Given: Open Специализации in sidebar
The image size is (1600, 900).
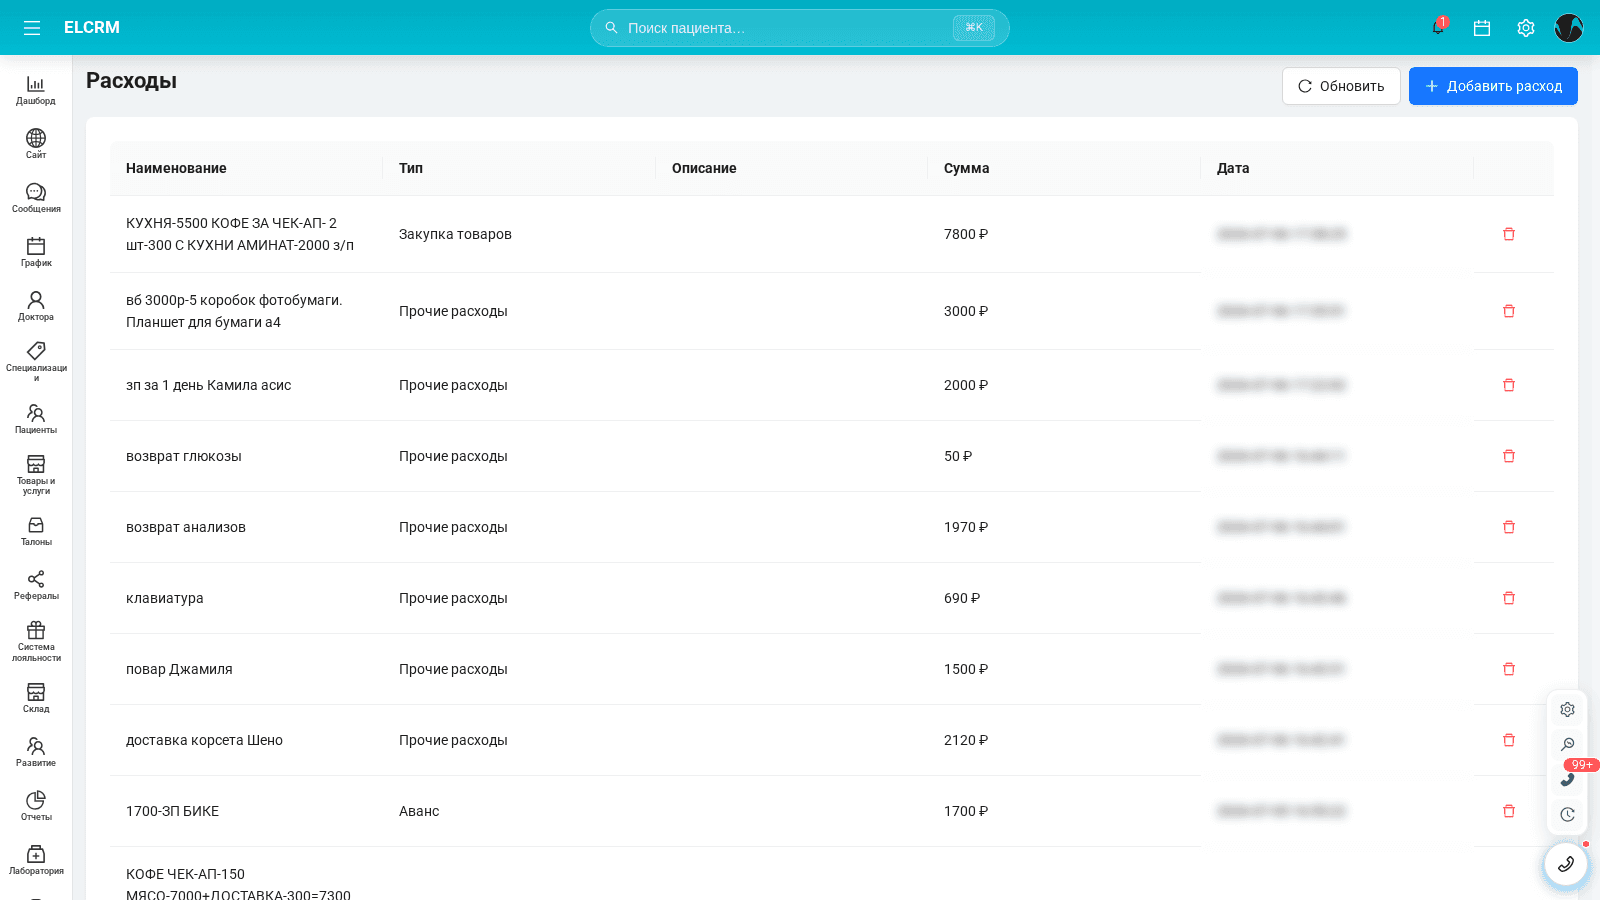Looking at the screenshot, I should click(36, 362).
